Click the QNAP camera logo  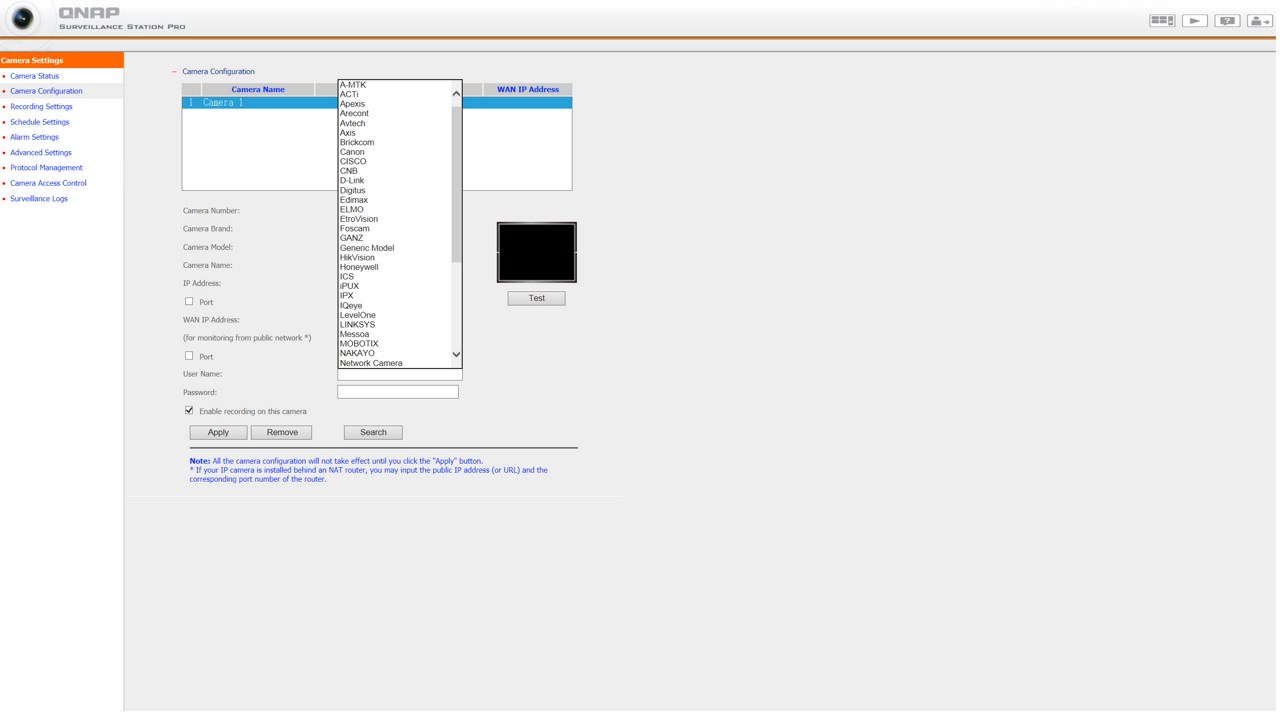coord(22,18)
